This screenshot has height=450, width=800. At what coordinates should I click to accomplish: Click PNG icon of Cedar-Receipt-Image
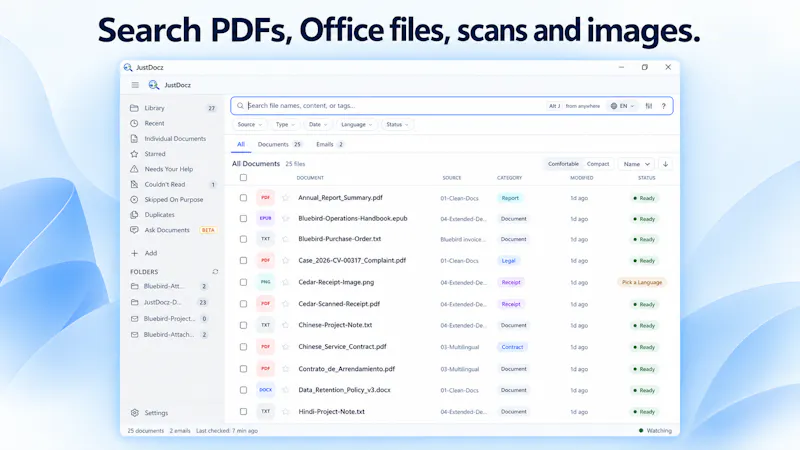click(x=265, y=282)
